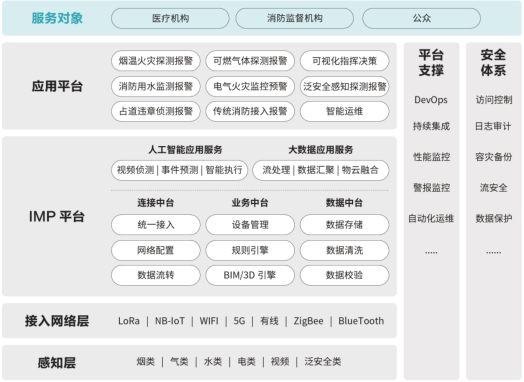Image resolution: width=524 pixels, height=382 pixels.
Task: Select the 消防监督机构 pill
Action: coord(294,18)
